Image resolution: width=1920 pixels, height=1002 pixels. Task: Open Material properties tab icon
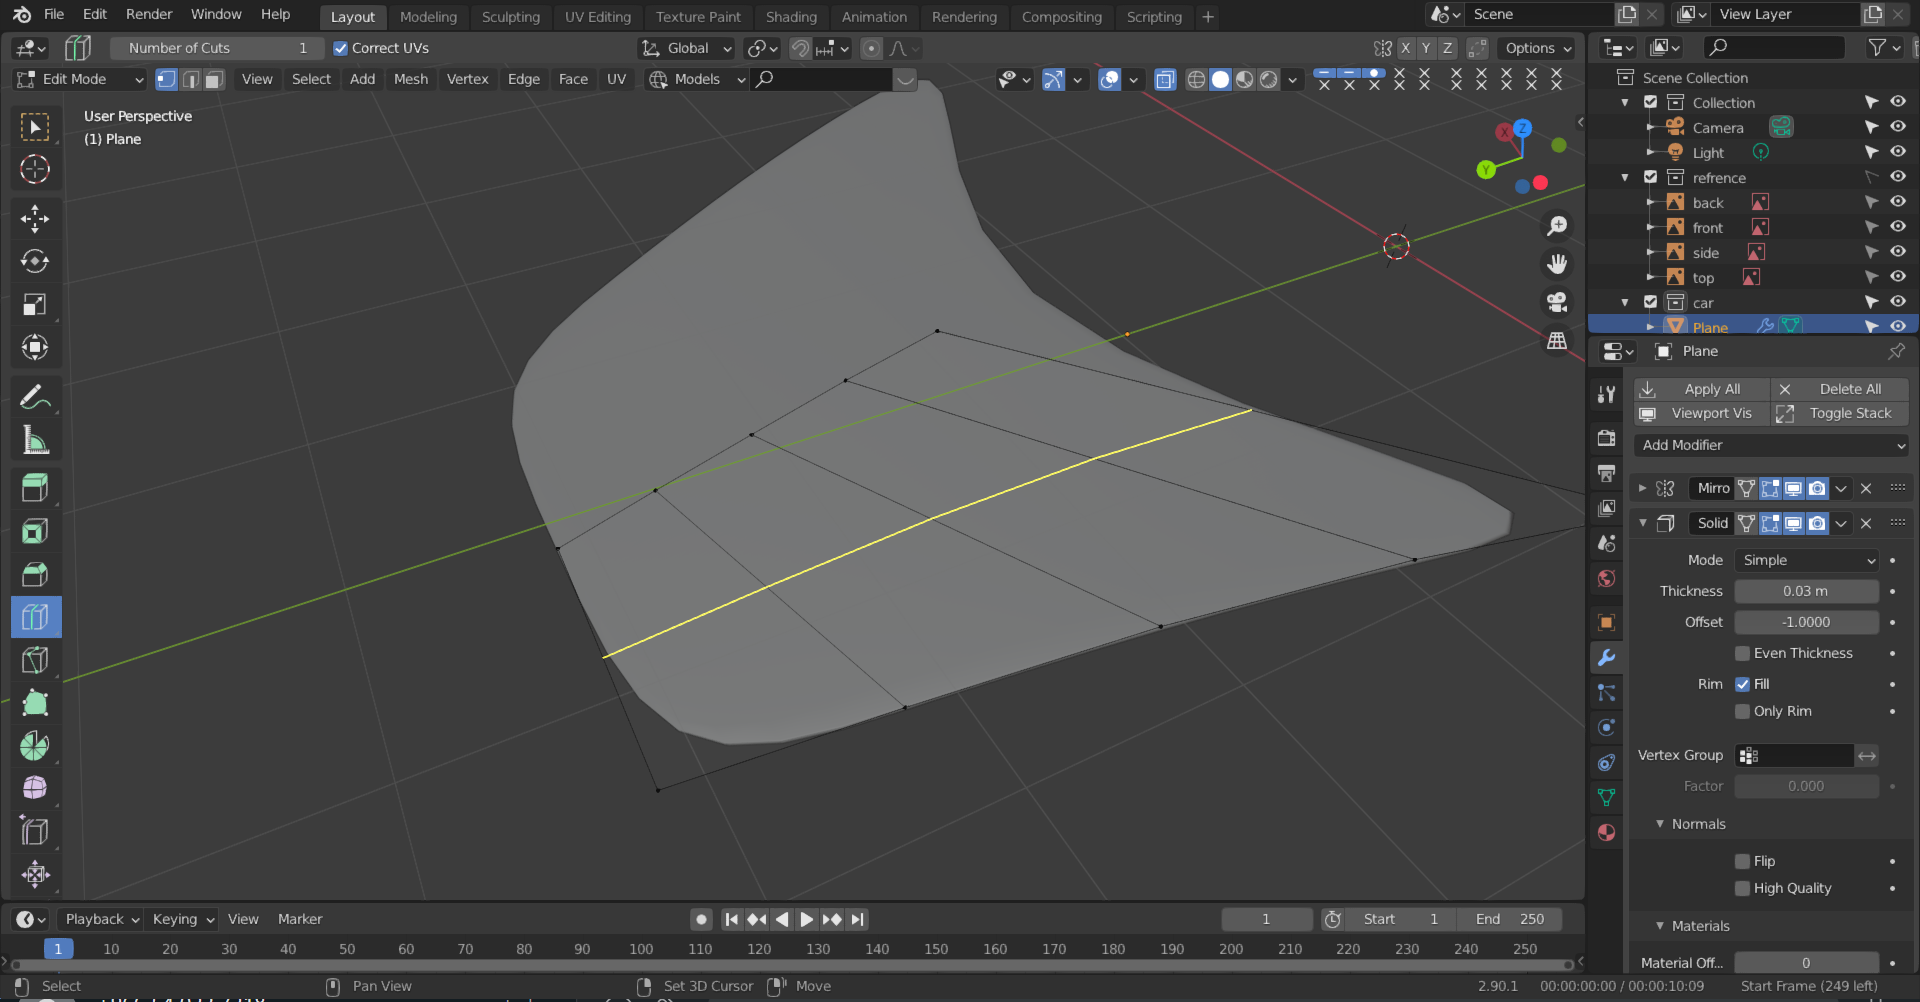click(x=1607, y=832)
